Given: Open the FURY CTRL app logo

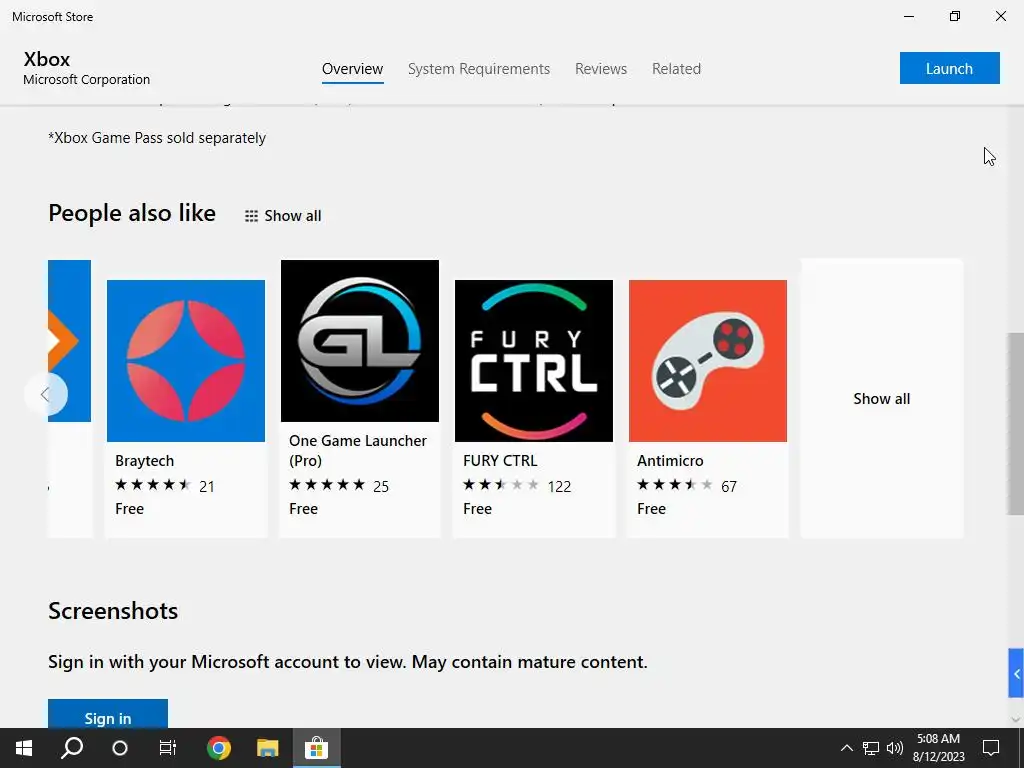Looking at the screenshot, I should tap(534, 360).
